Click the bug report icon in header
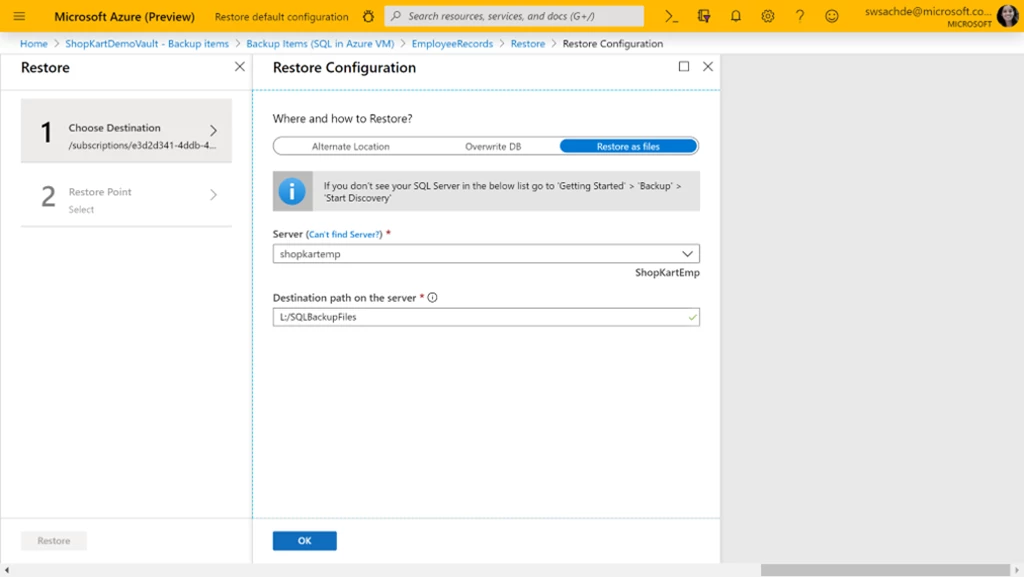This screenshot has height=577, width=1024. pyautogui.click(x=368, y=16)
